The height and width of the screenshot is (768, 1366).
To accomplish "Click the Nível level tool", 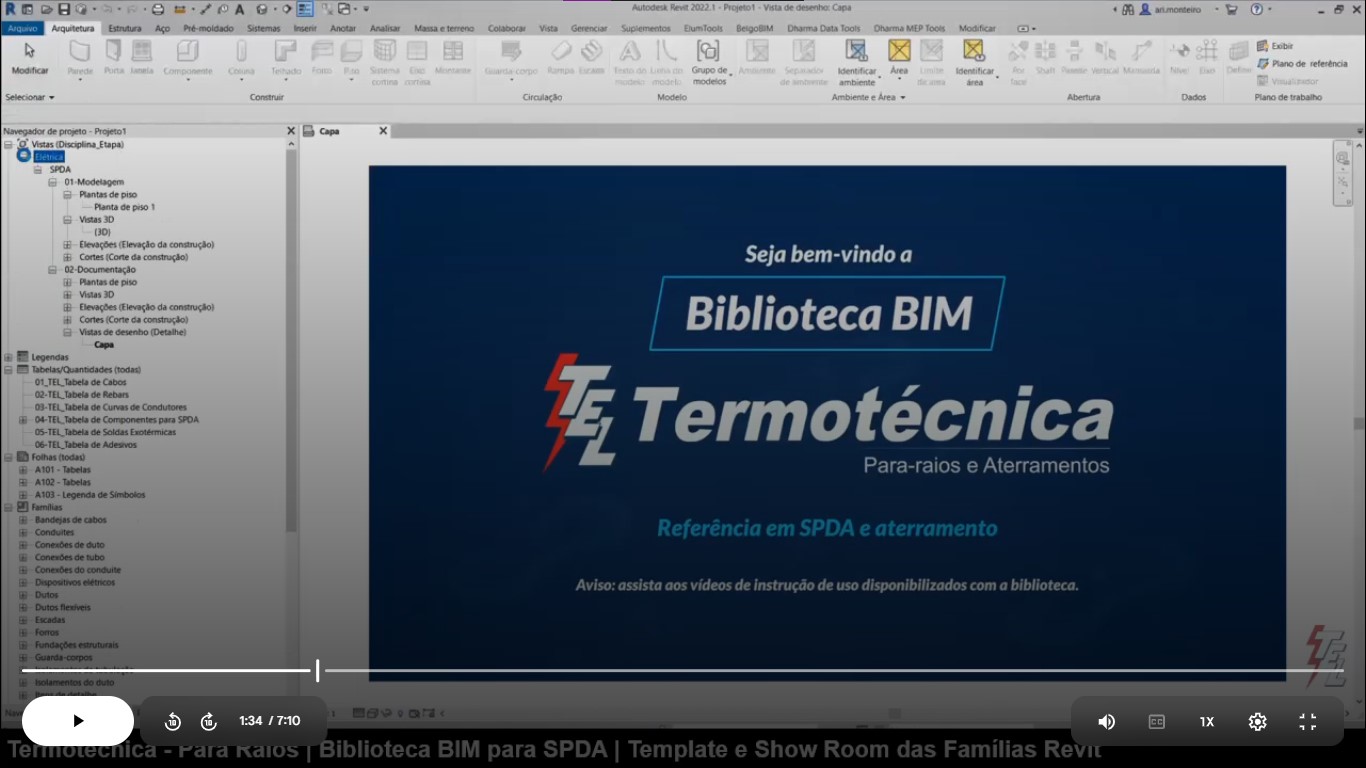I will [x=1180, y=57].
